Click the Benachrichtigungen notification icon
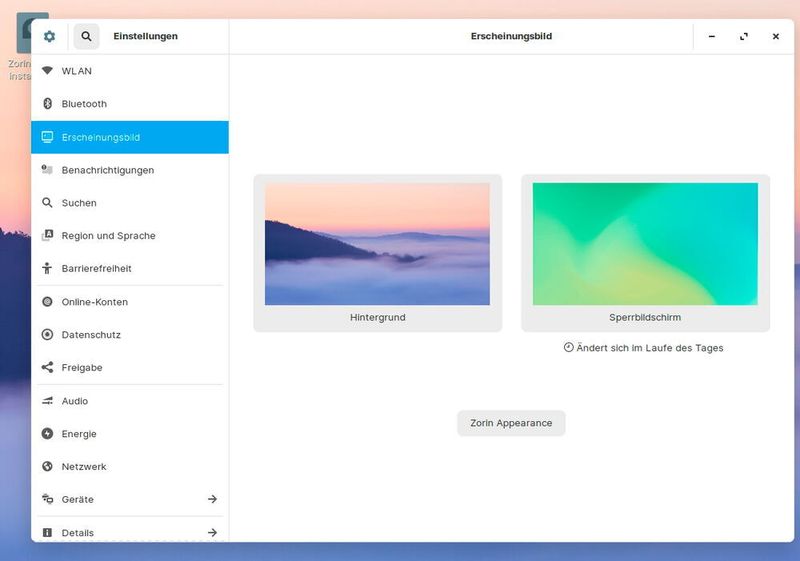This screenshot has height=561, width=800. (x=47, y=170)
